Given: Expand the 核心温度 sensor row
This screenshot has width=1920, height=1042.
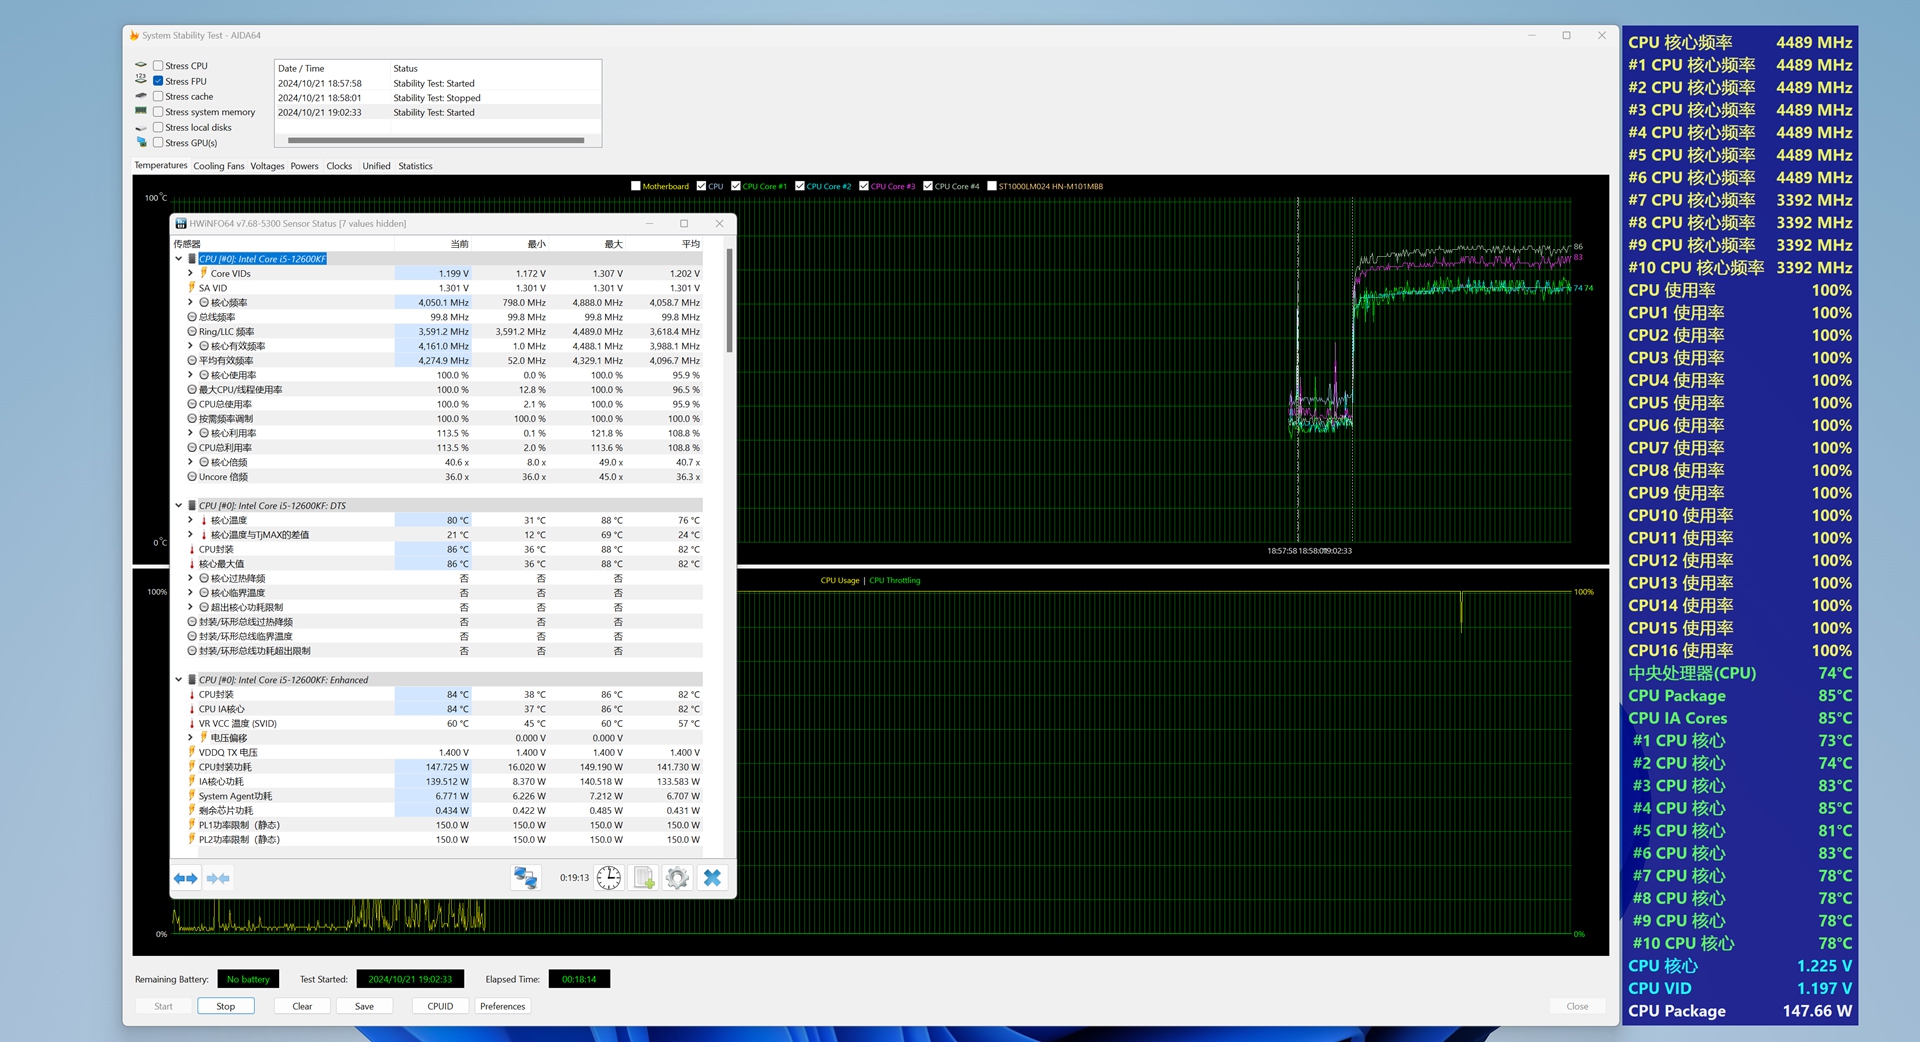Looking at the screenshot, I should point(190,520).
